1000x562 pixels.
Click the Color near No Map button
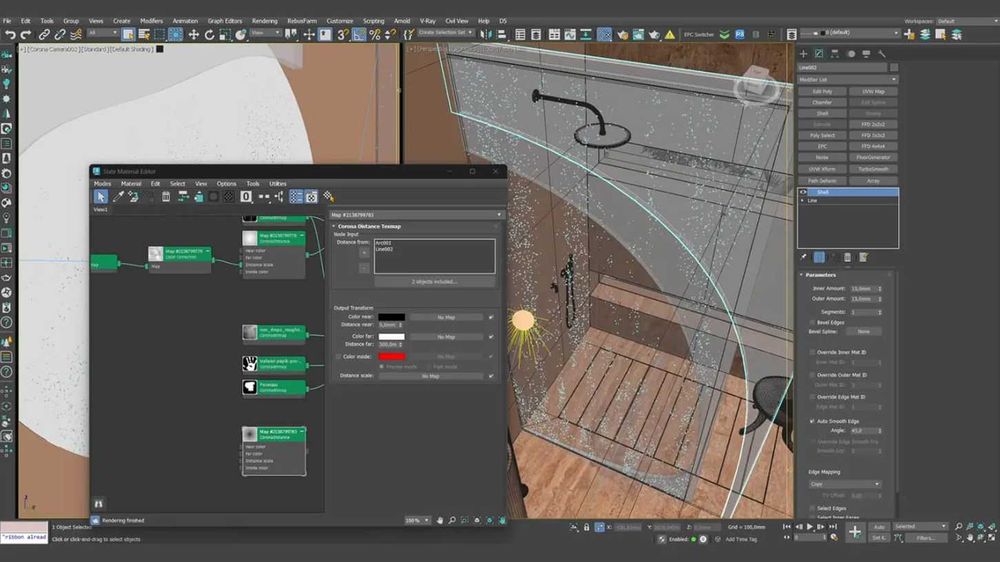pyautogui.click(x=446, y=317)
